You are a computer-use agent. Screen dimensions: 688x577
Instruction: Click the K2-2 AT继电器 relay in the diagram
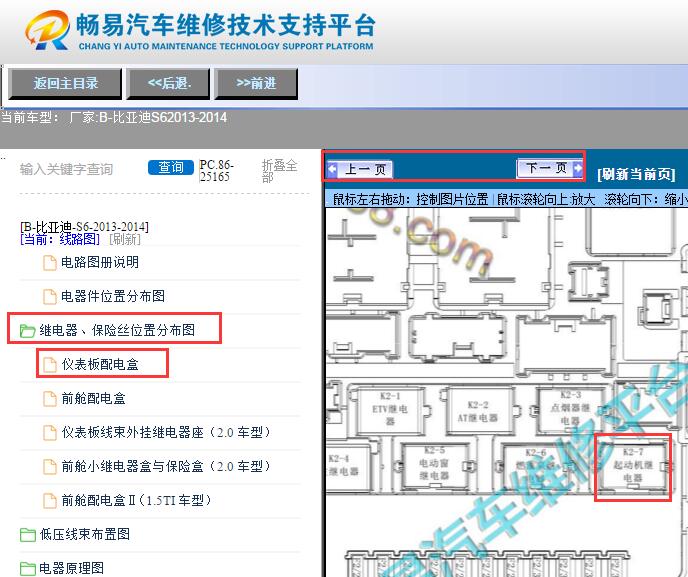pyautogui.click(x=478, y=411)
